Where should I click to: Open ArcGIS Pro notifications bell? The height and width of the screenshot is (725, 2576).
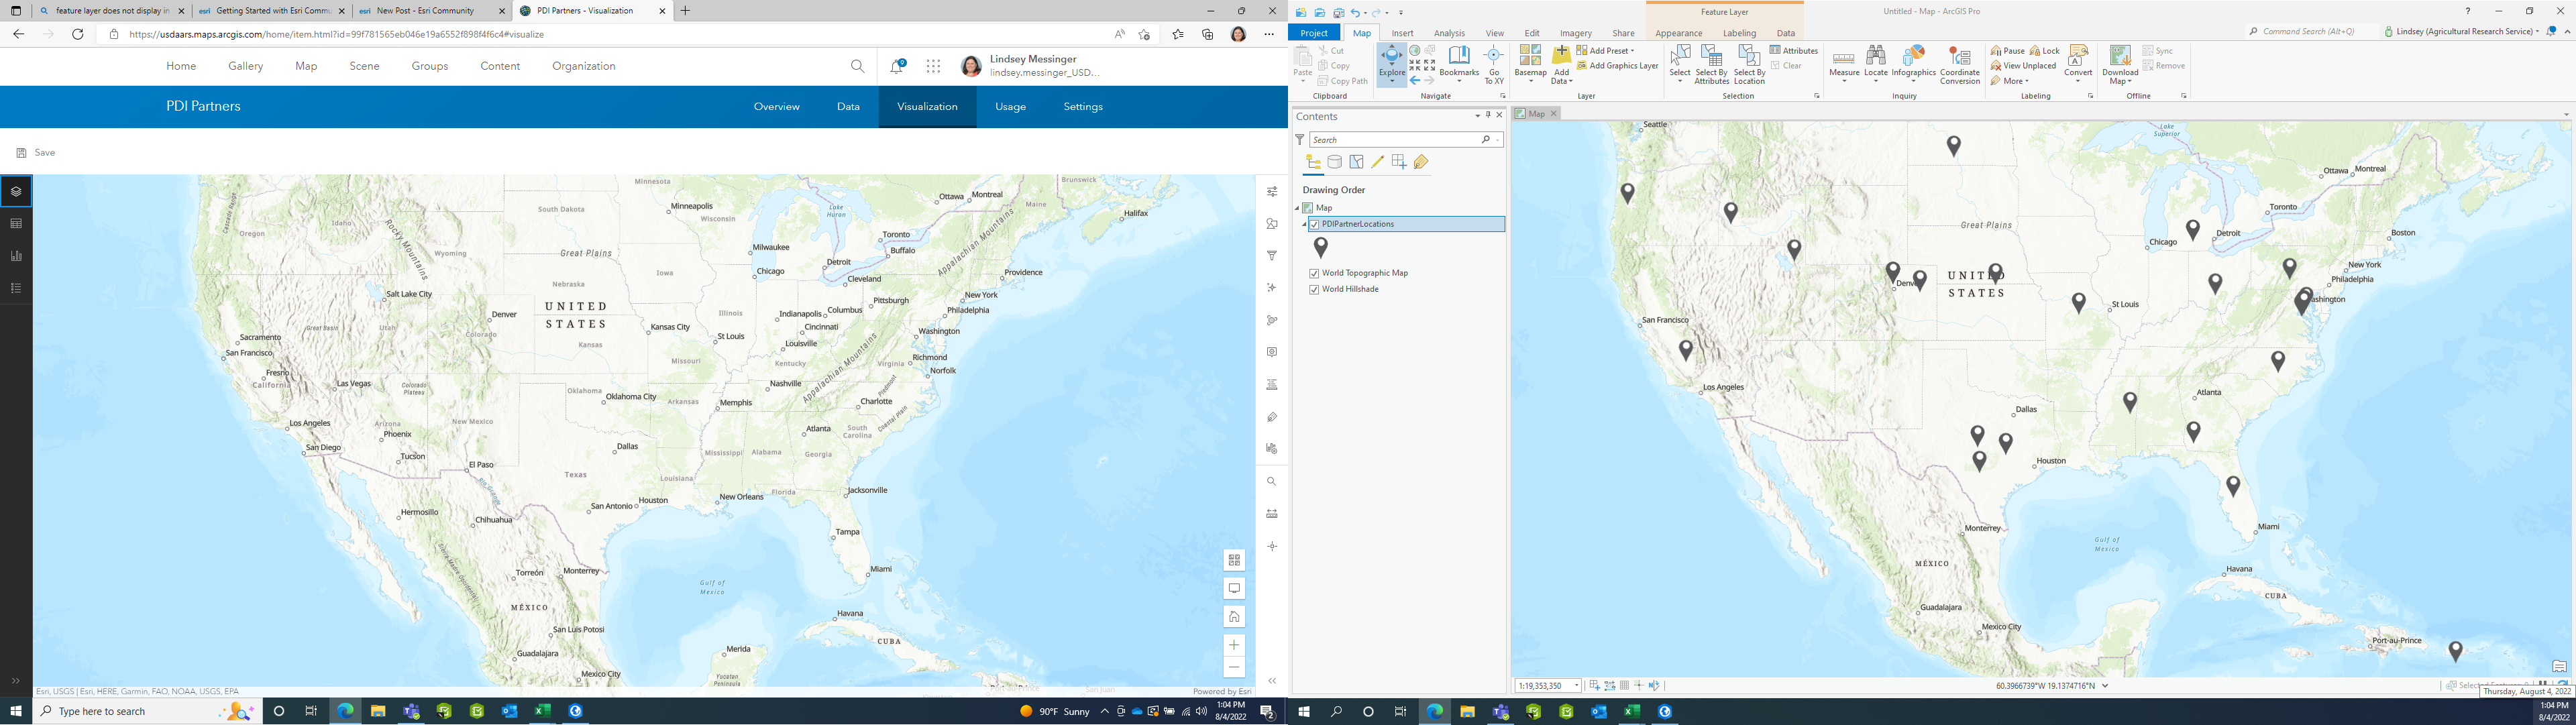(x=2551, y=31)
